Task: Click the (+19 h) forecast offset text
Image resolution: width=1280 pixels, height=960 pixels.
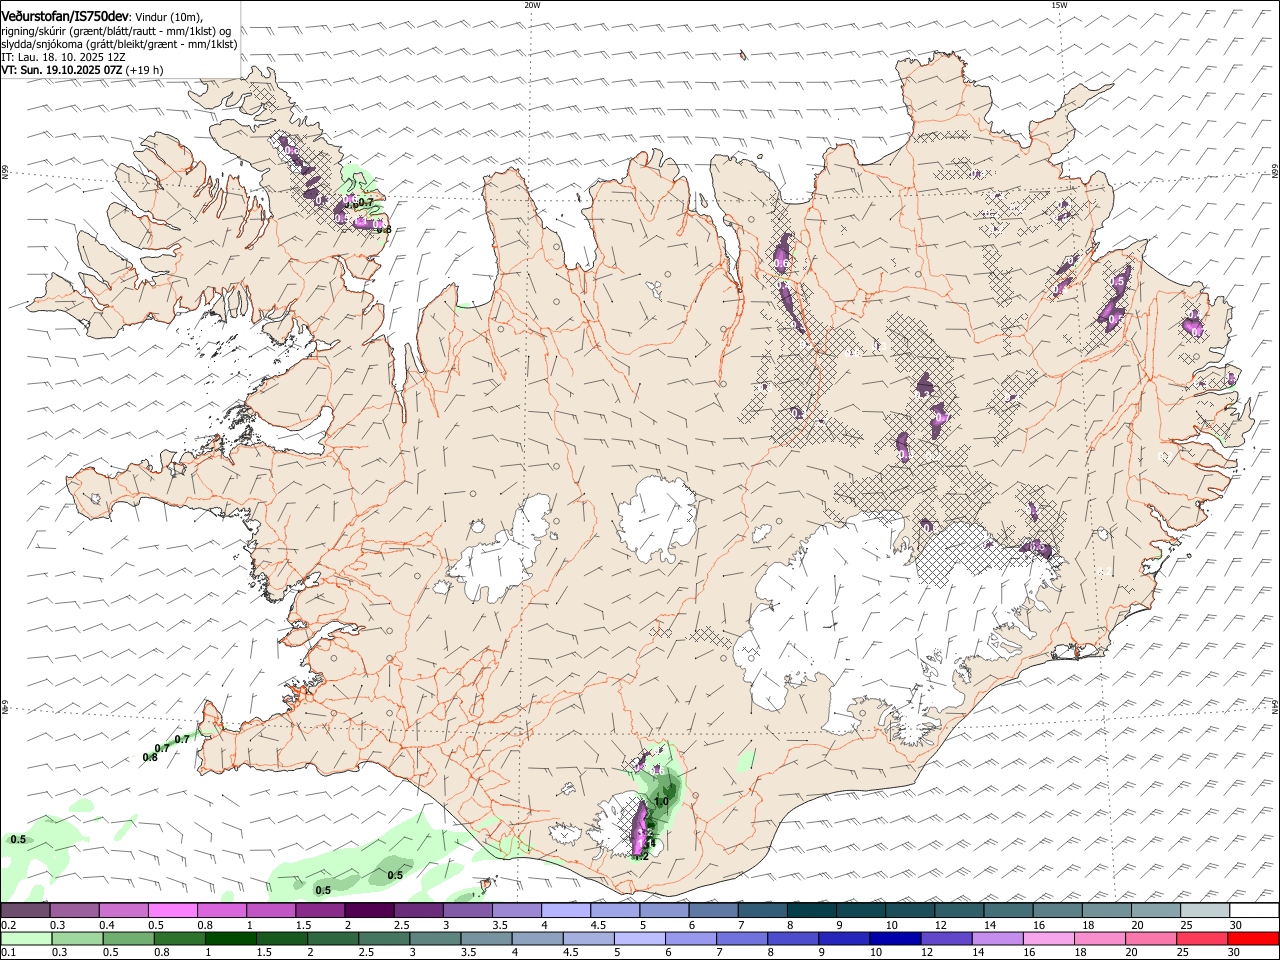Action: [145, 70]
